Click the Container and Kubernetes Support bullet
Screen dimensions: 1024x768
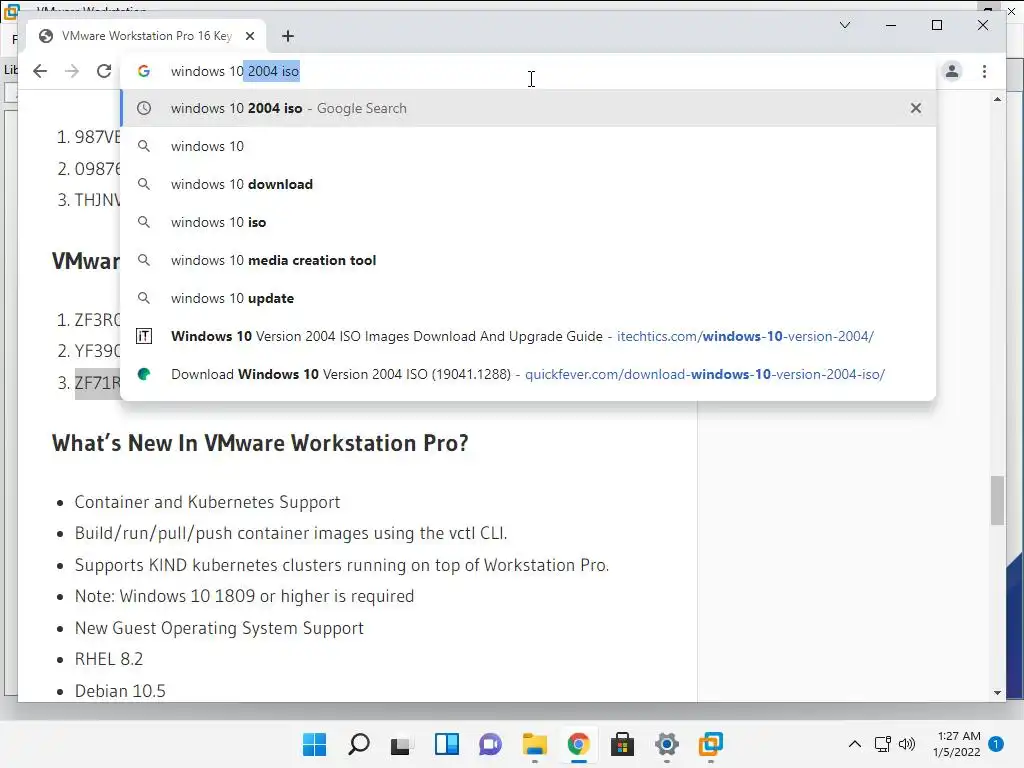click(x=207, y=502)
